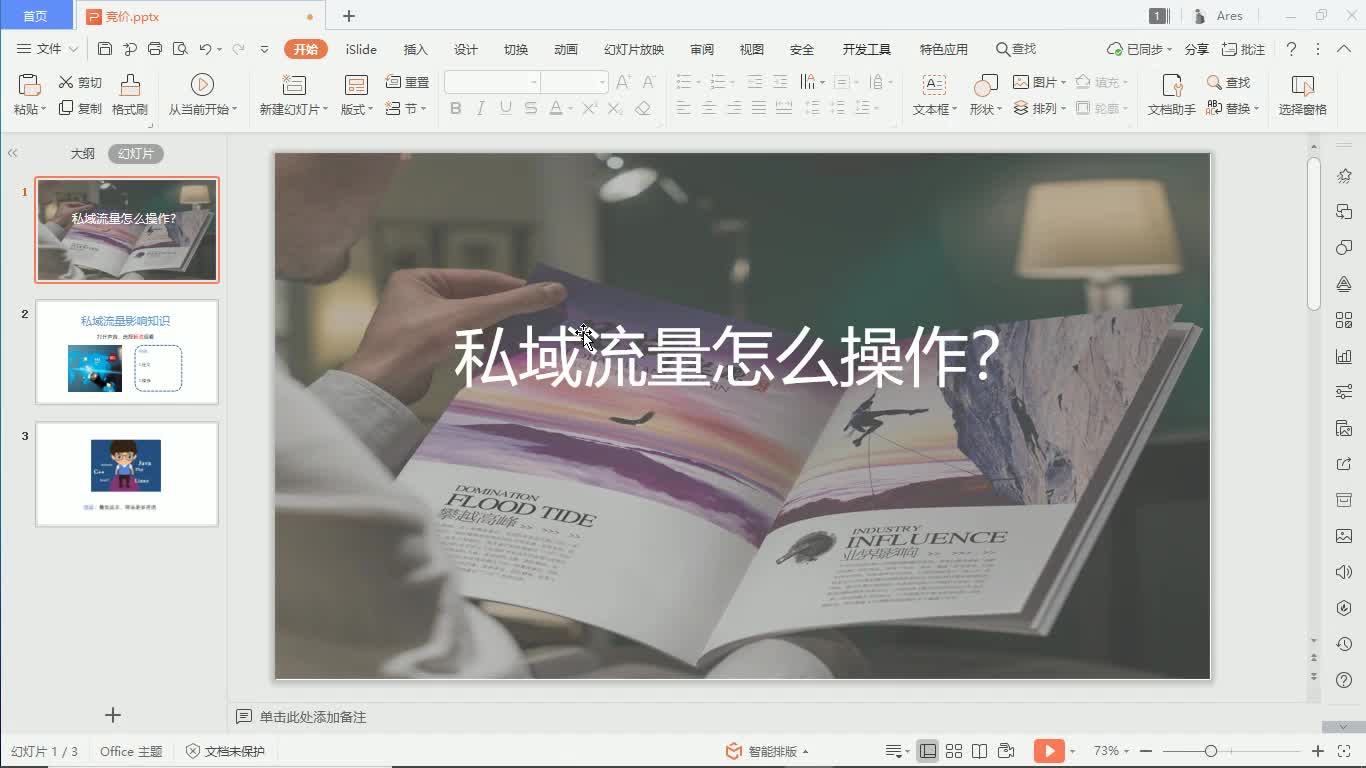Start slideshow from current slide icon
This screenshot has width=1366, height=768.
[202, 85]
